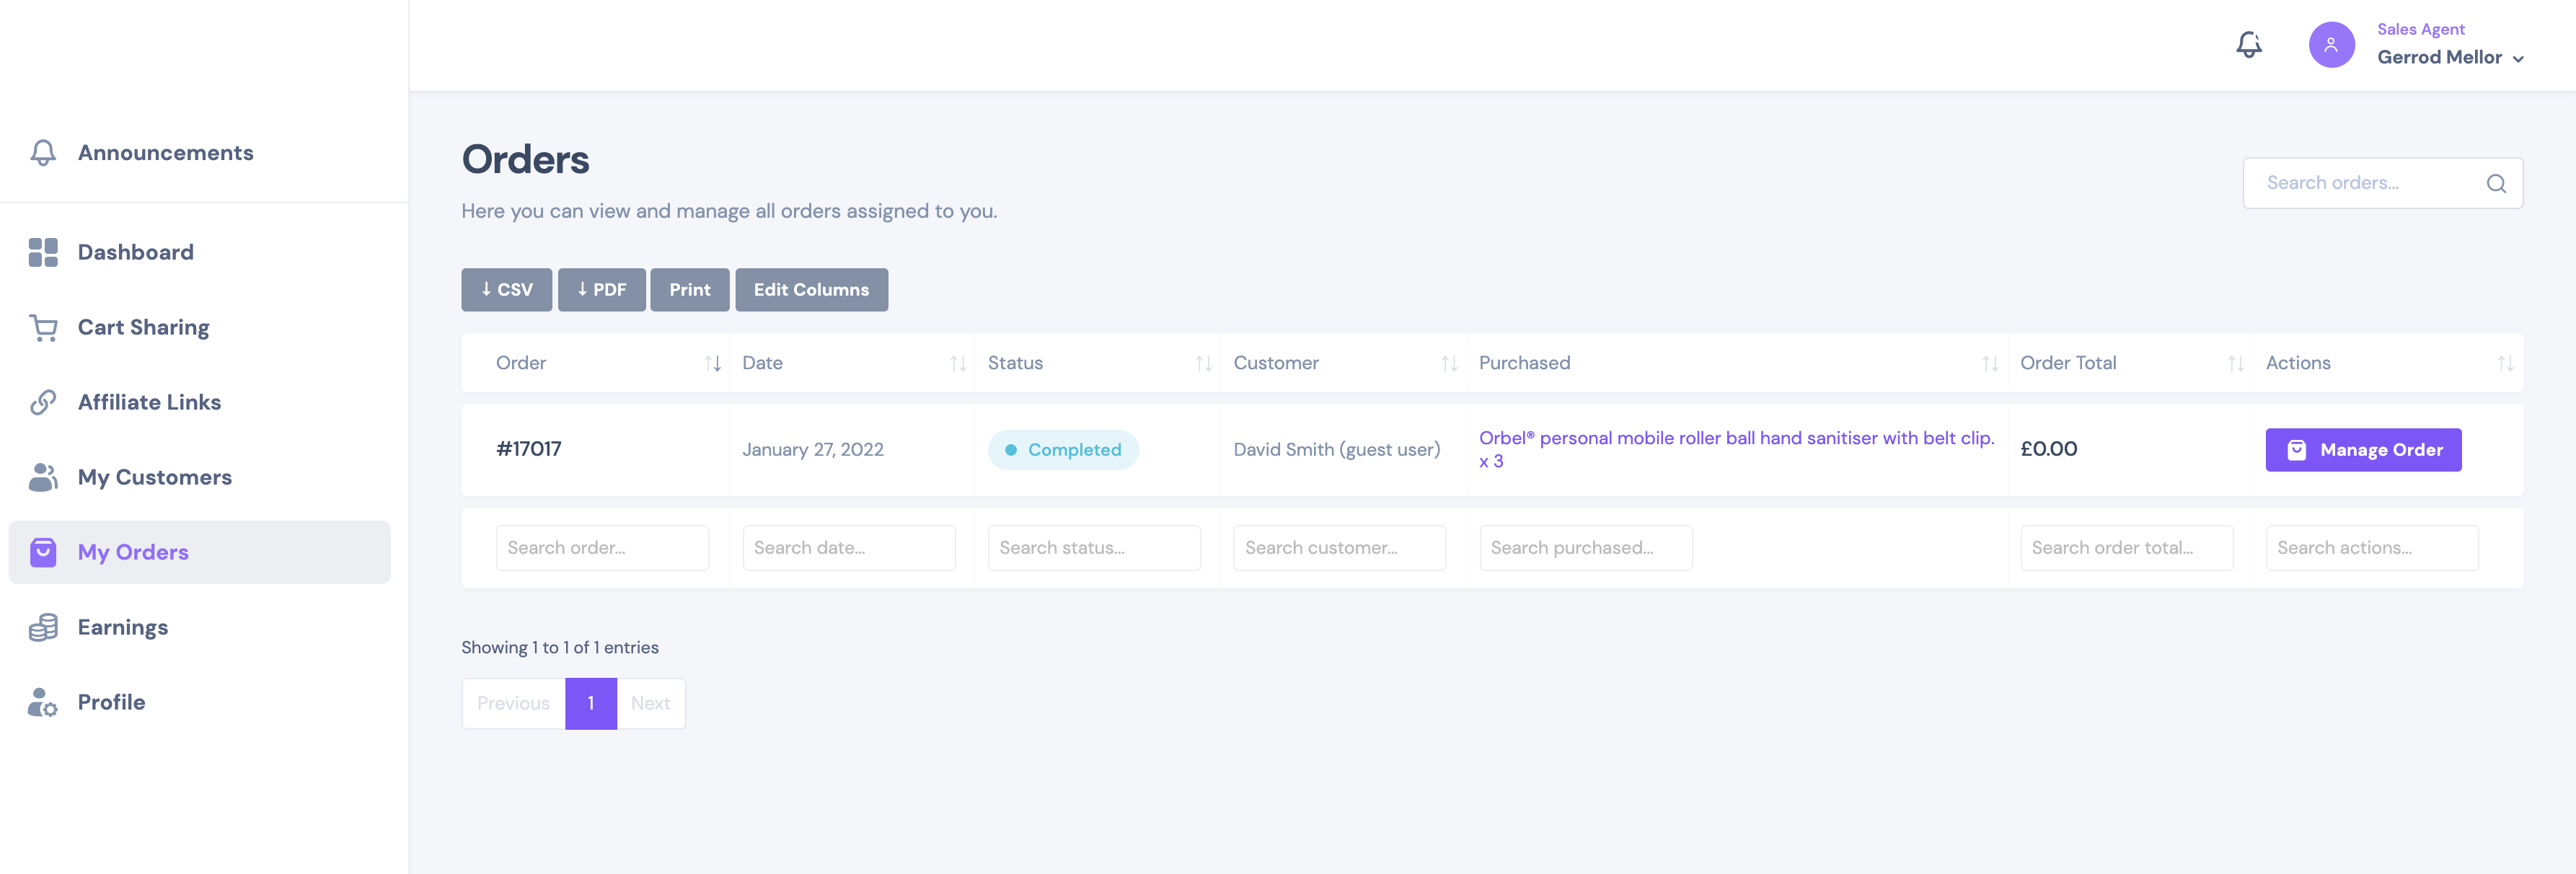This screenshot has height=874, width=2576.
Task: Click the Next pagination button
Action: click(x=651, y=703)
